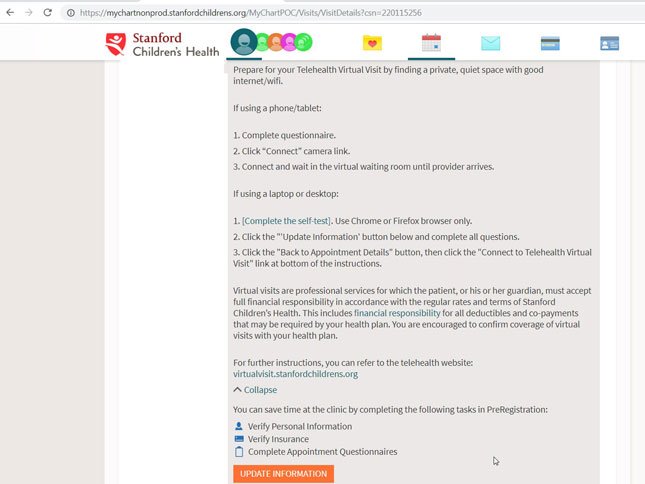
Task: Open the Health heart folder icon
Action: (372, 43)
